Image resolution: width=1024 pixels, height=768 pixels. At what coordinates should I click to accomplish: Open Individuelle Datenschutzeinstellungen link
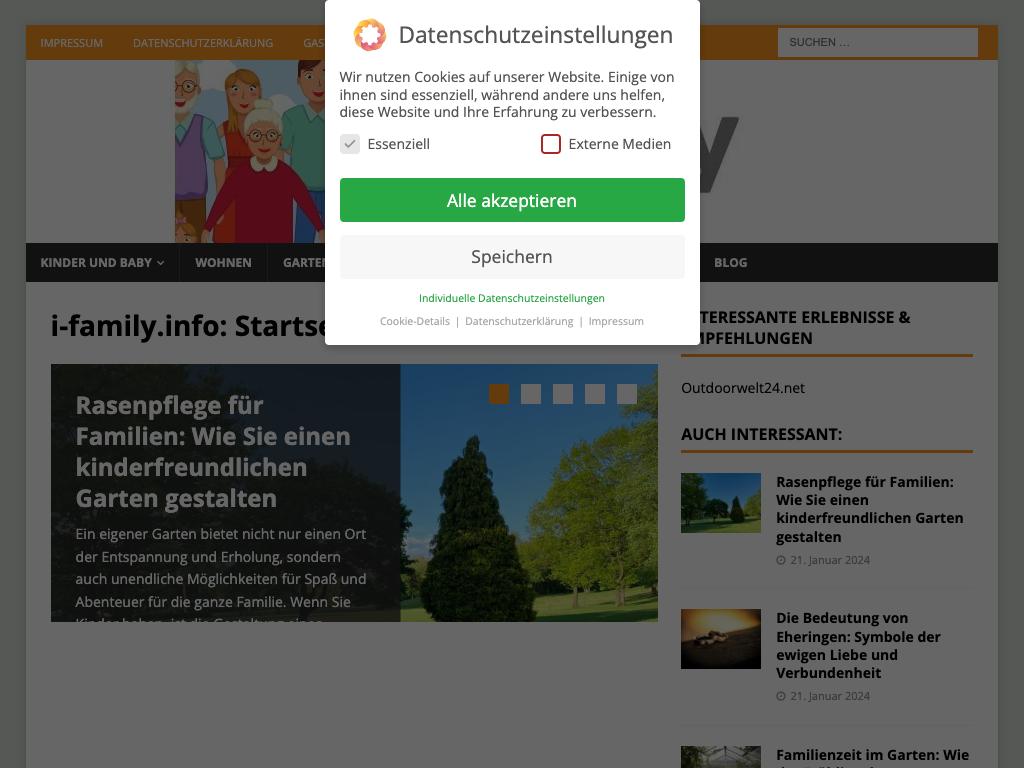[x=512, y=298]
